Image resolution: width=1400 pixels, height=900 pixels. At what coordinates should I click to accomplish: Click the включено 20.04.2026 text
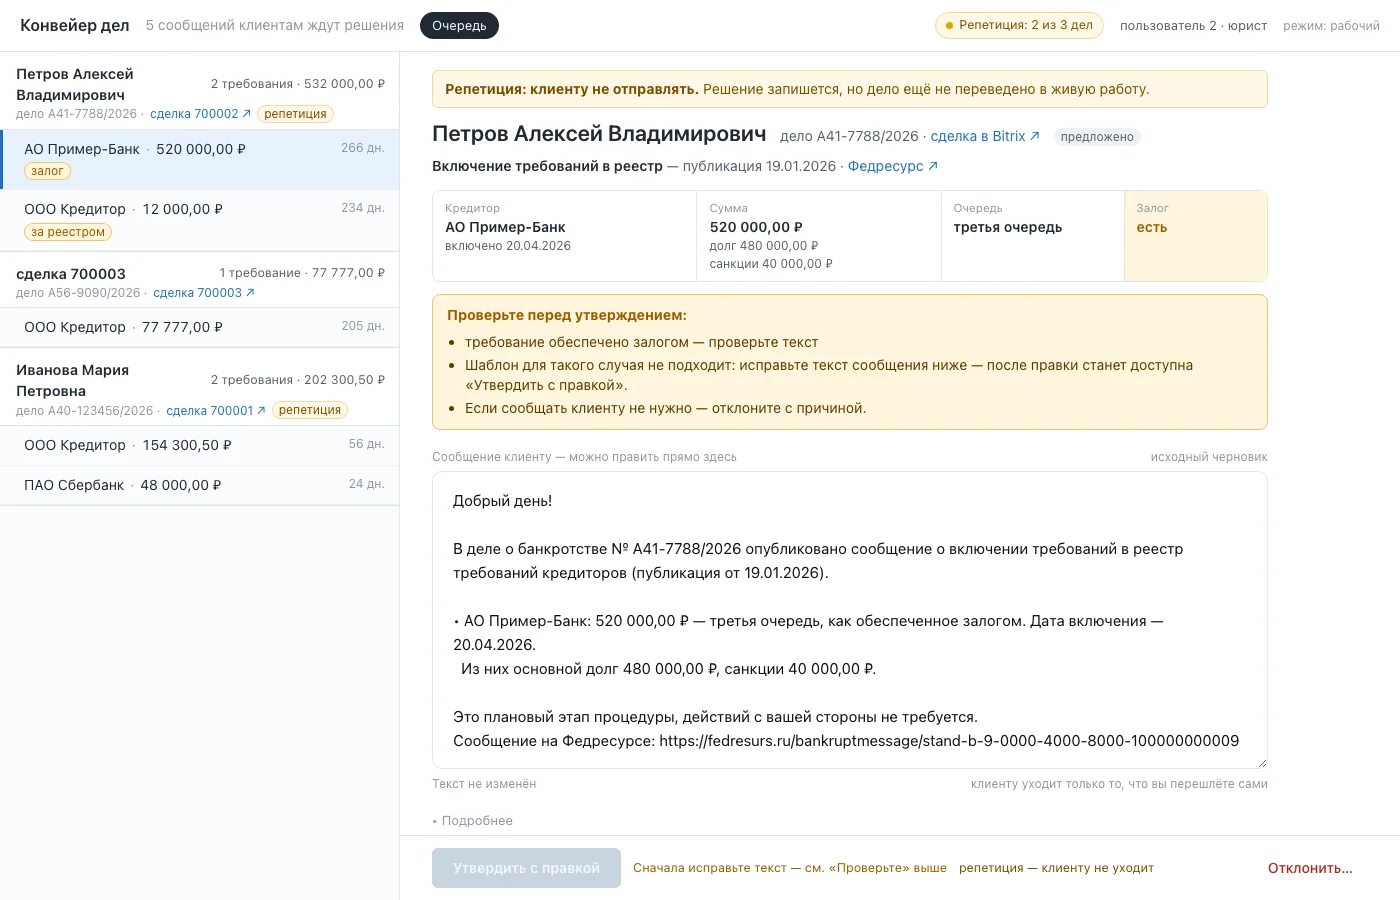click(x=508, y=246)
